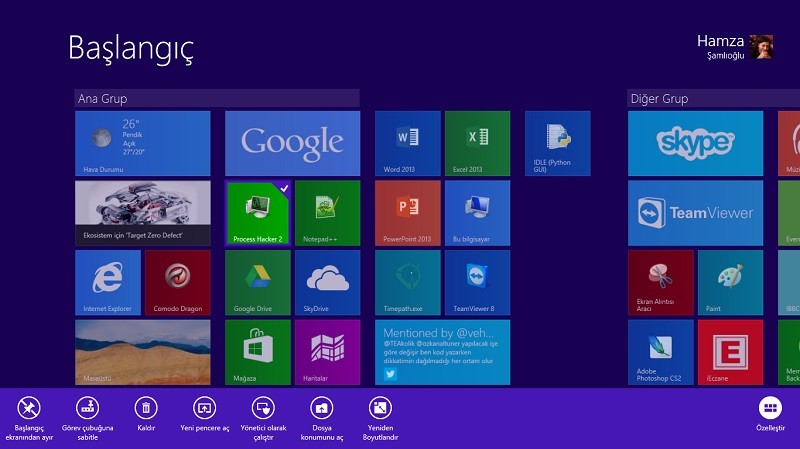The image size is (800, 449).
Task: Launch Word 2013 tile
Action: point(408,143)
